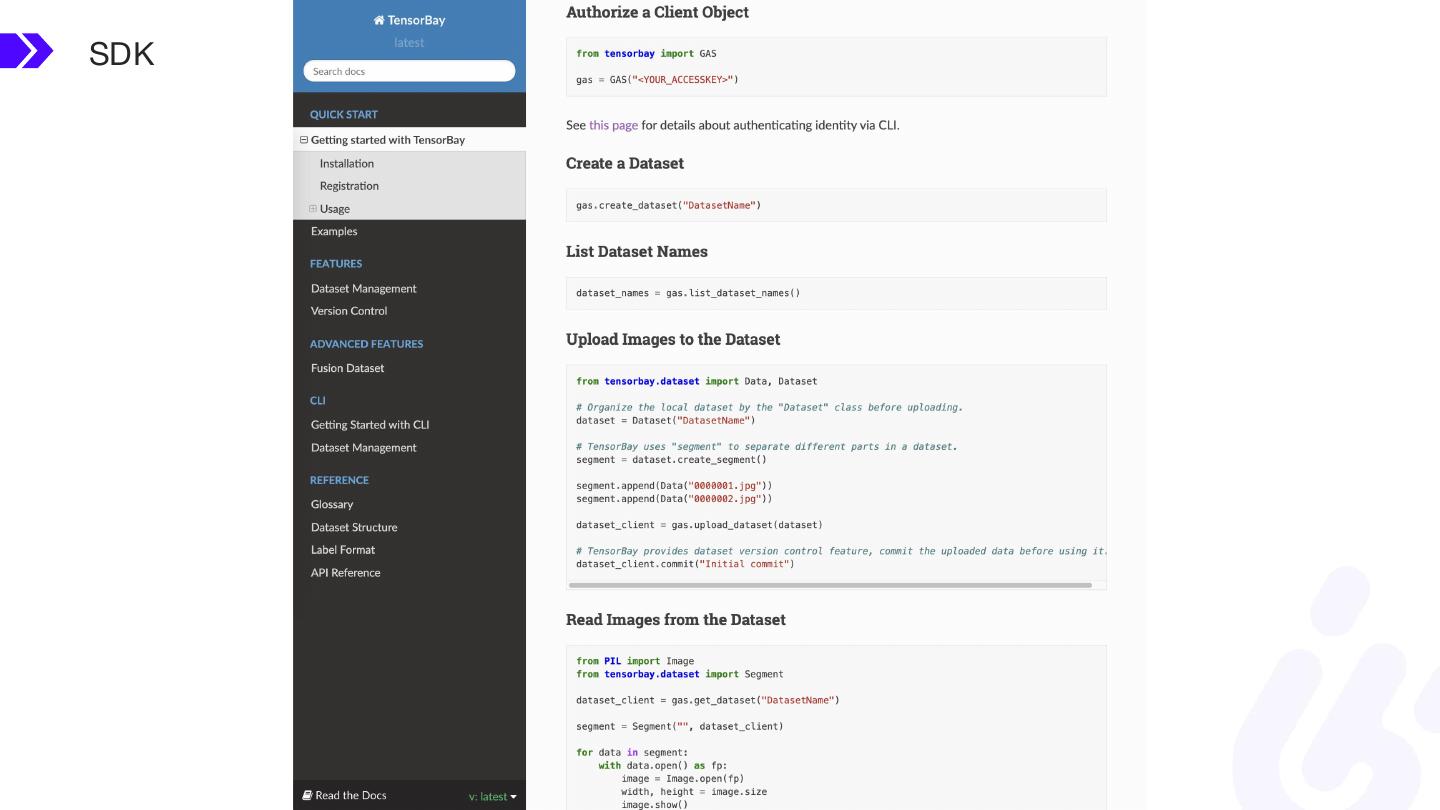Screen dimensions: 1440x810
Task: Click the "image = Image.open(fp)" code line
Action: [x=683, y=779]
